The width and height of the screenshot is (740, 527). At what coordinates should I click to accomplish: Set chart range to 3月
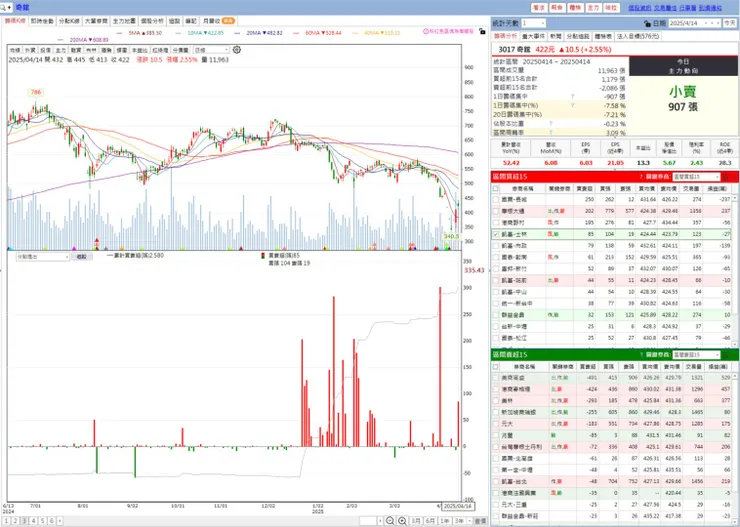pyautogui.click(x=415, y=521)
